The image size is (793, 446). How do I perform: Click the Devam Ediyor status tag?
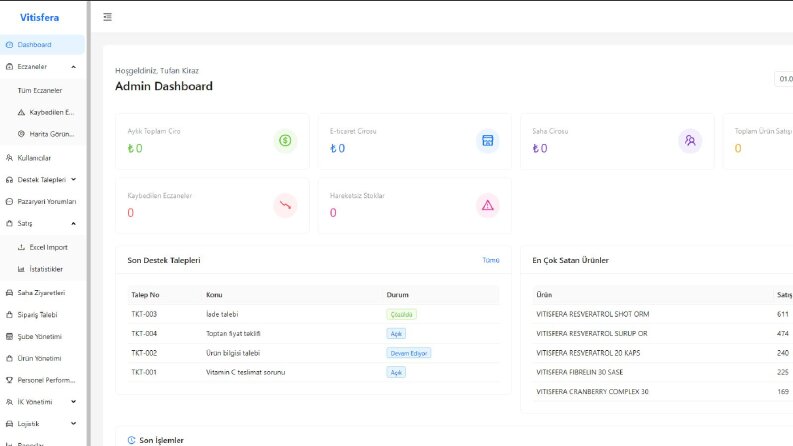409,353
